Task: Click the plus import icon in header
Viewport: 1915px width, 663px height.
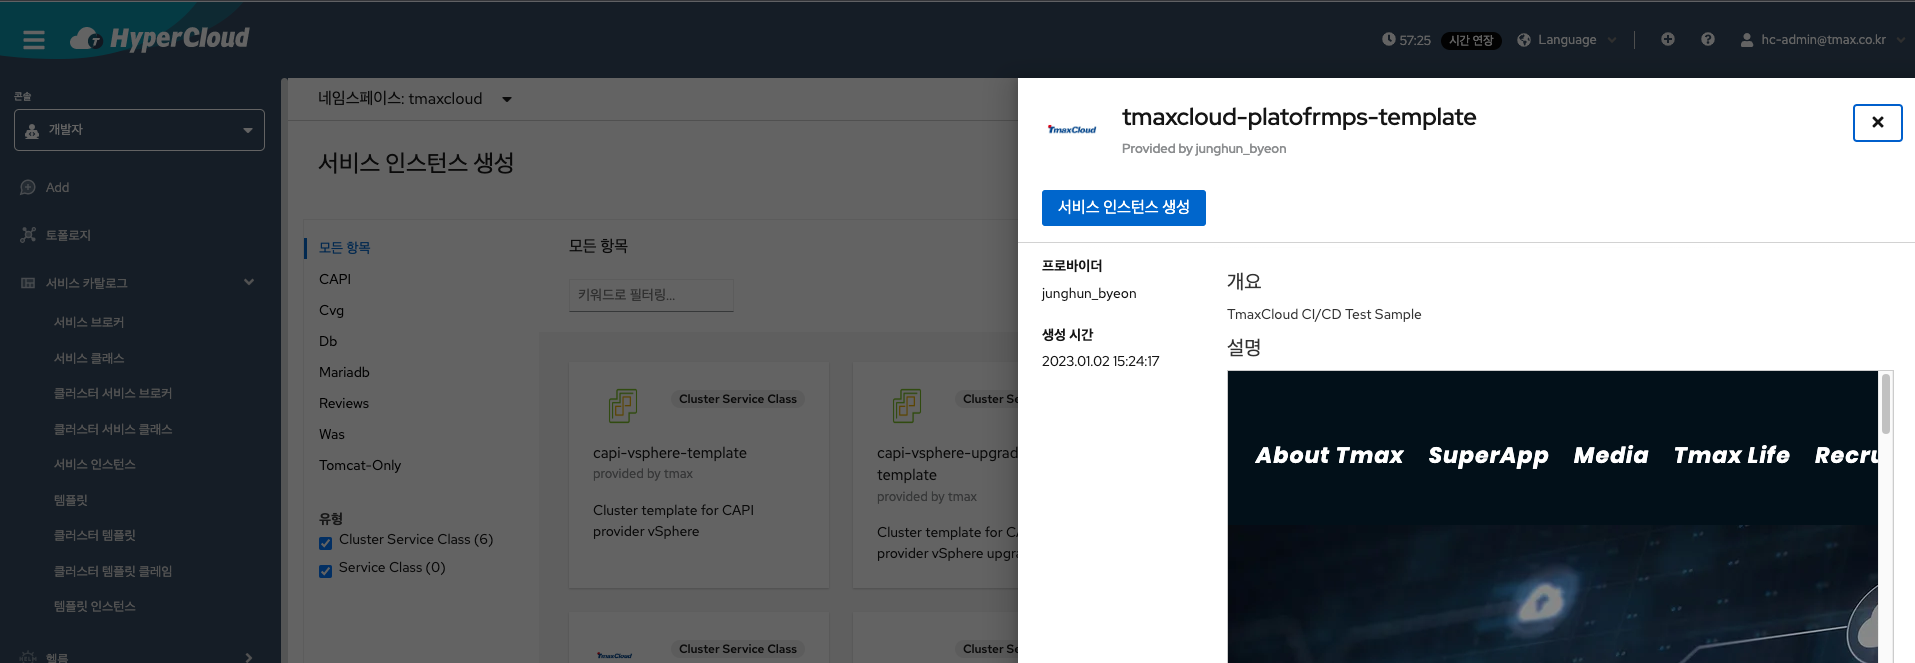Action: click(x=1667, y=39)
